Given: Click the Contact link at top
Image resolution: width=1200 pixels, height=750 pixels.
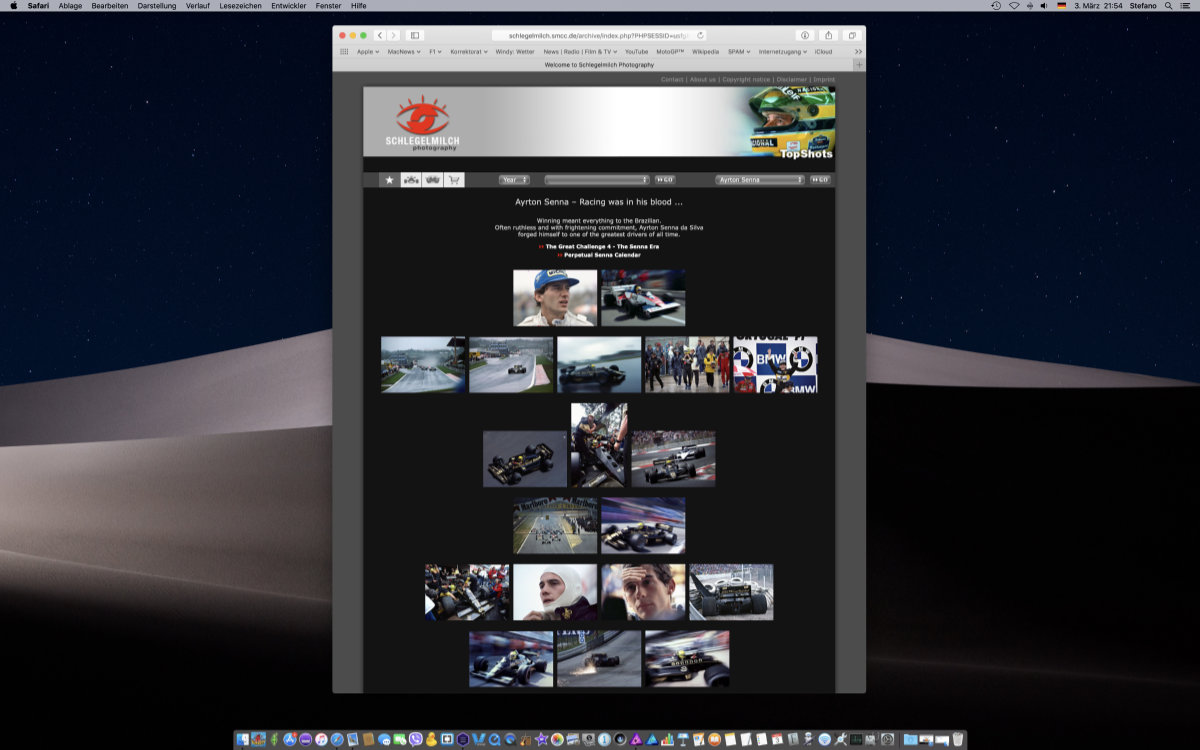Looking at the screenshot, I should click(672, 79).
